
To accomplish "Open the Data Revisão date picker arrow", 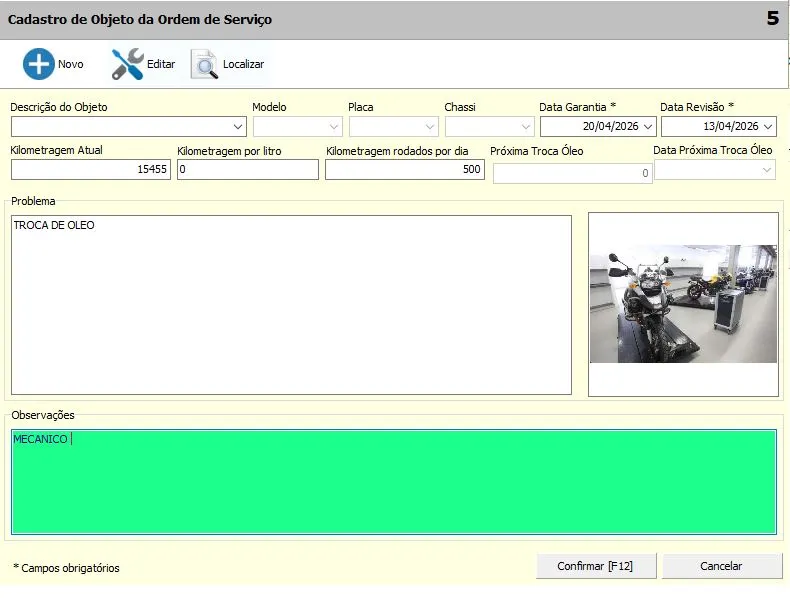I will 768,126.
